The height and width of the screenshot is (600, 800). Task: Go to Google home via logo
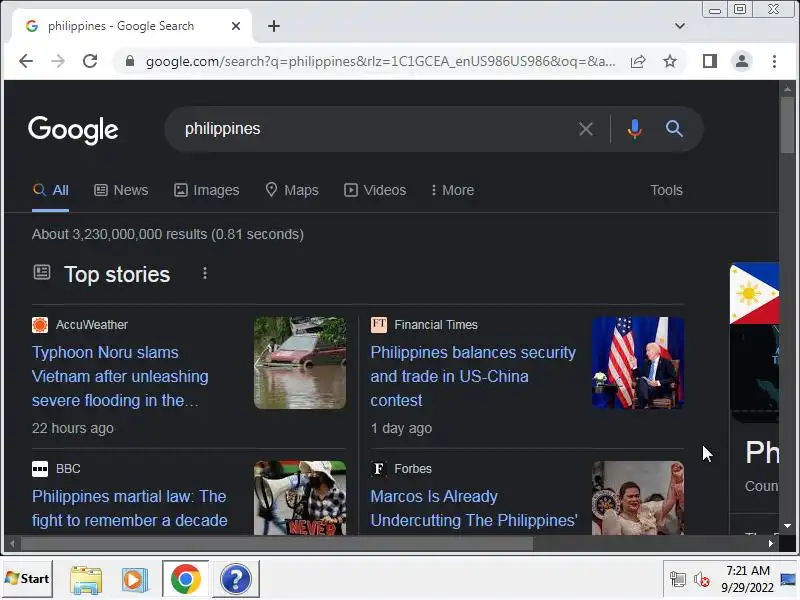click(x=73, y=130)
